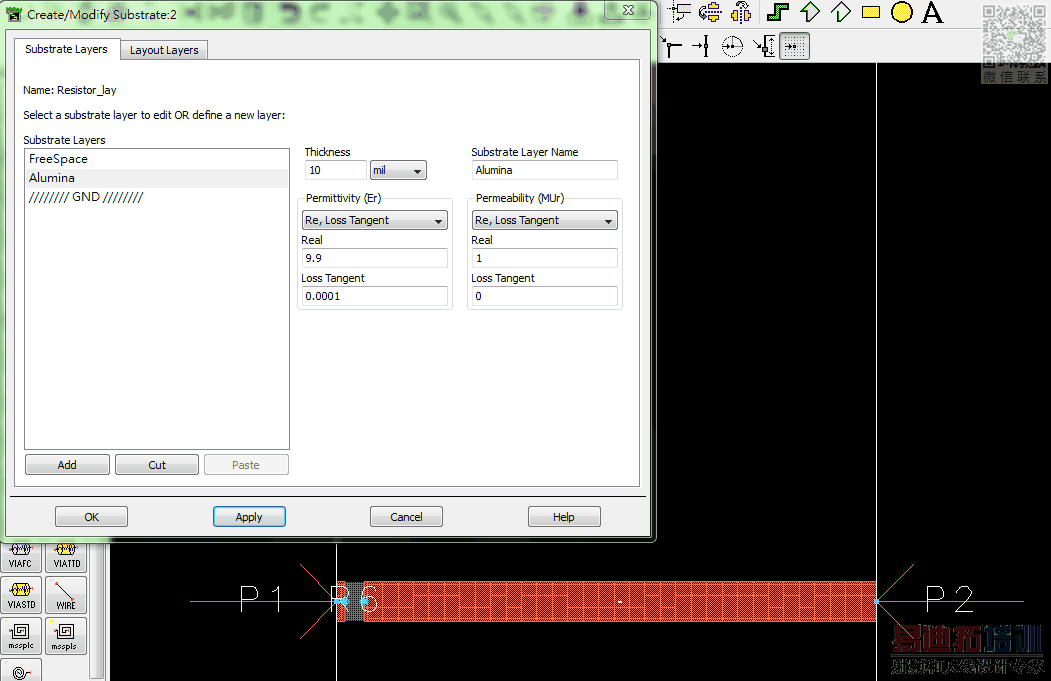Toggle the snap-to-grid mode button
Viewport: 1051px width, 681px height.
794,46
